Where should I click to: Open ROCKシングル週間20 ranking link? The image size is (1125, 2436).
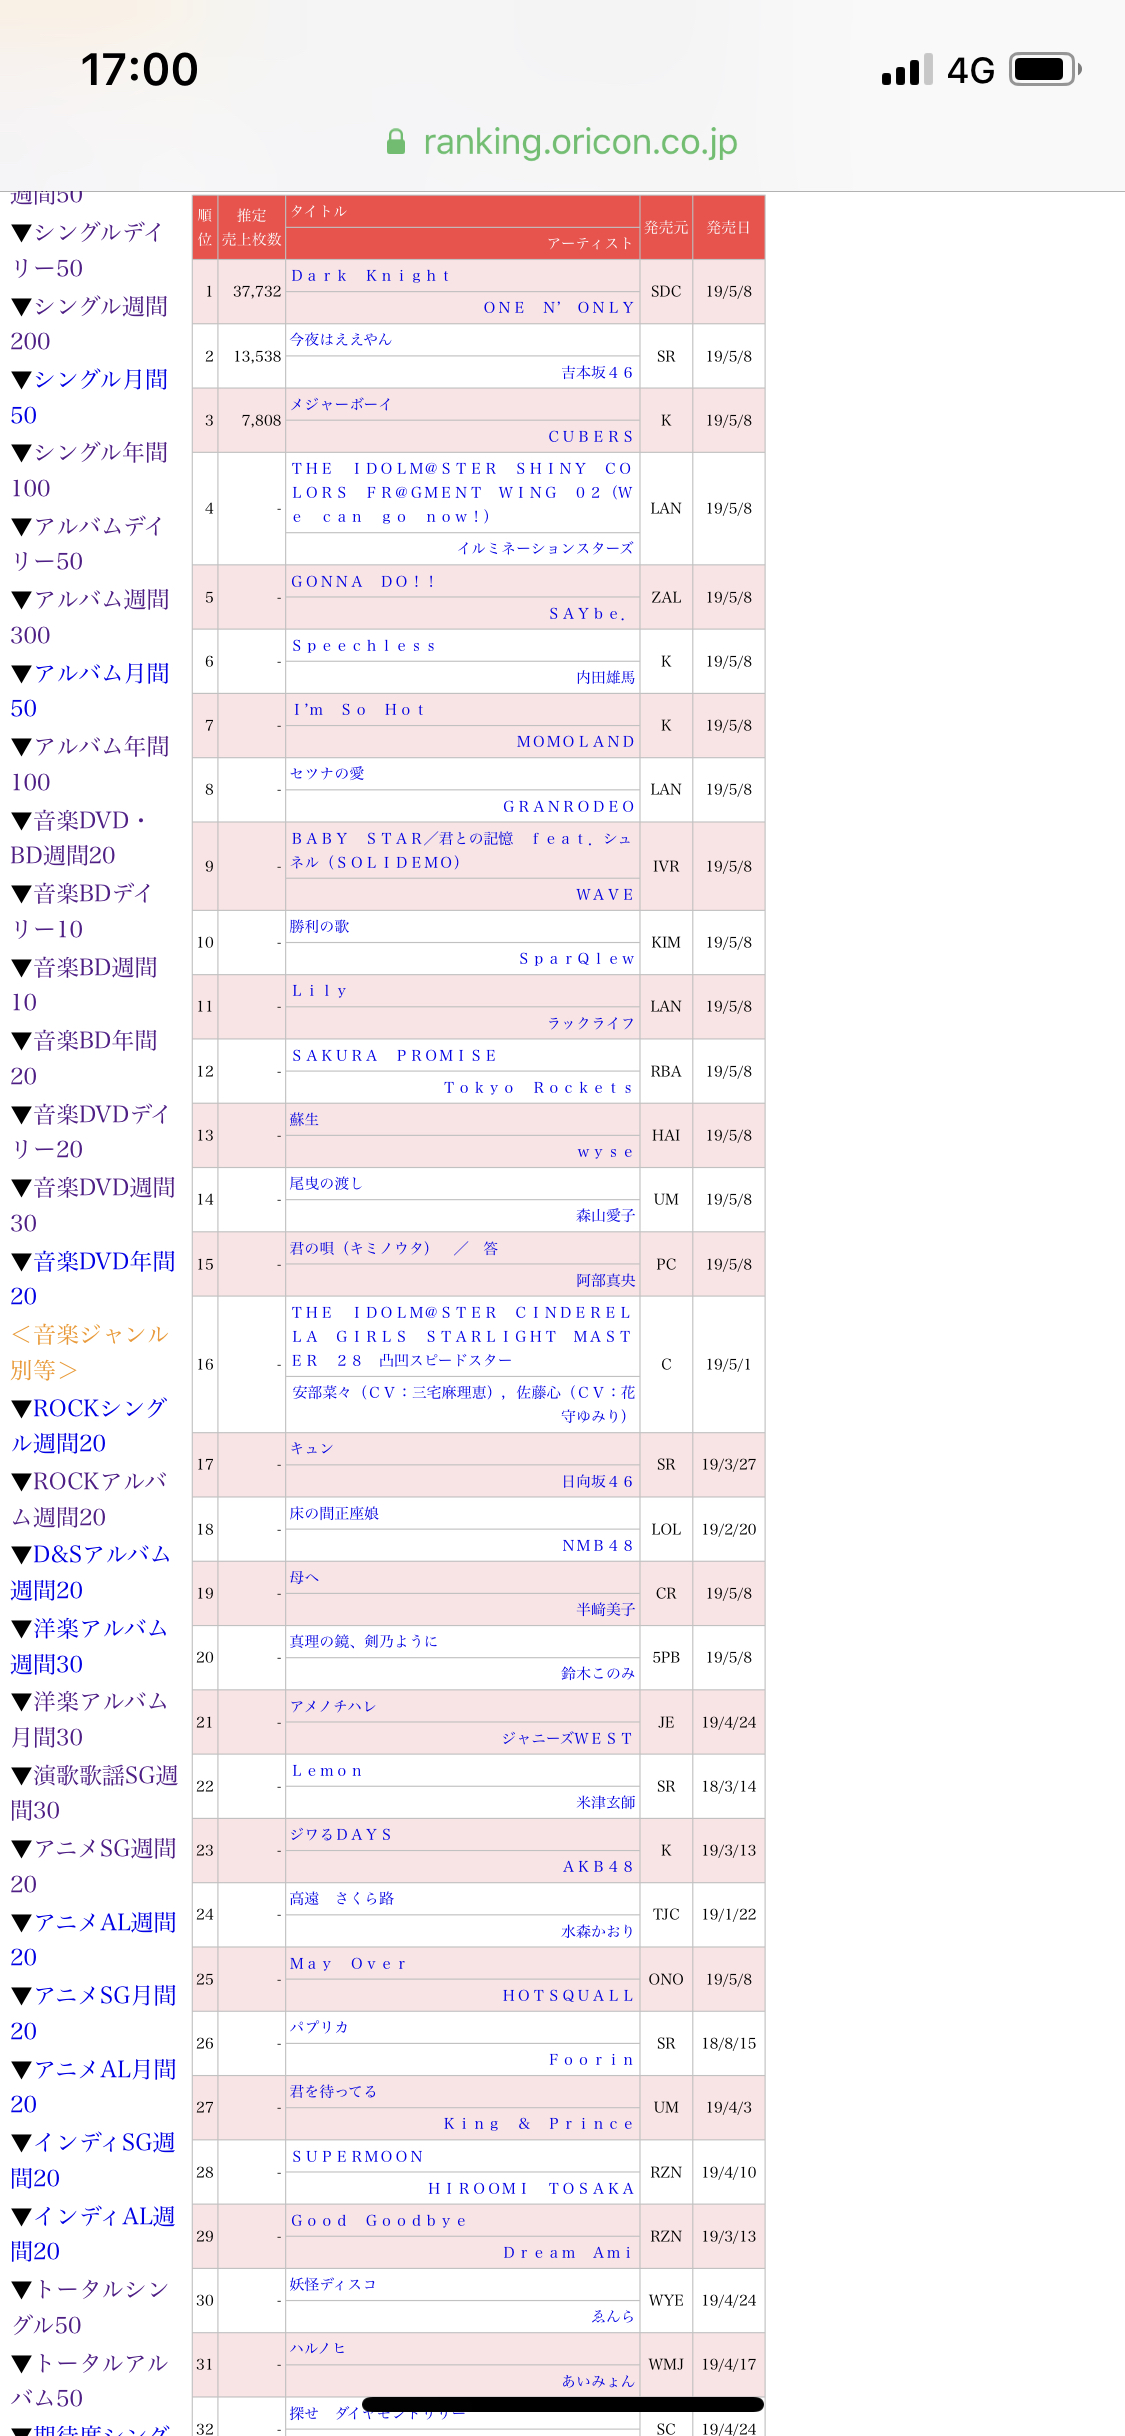click(89, 1425)
